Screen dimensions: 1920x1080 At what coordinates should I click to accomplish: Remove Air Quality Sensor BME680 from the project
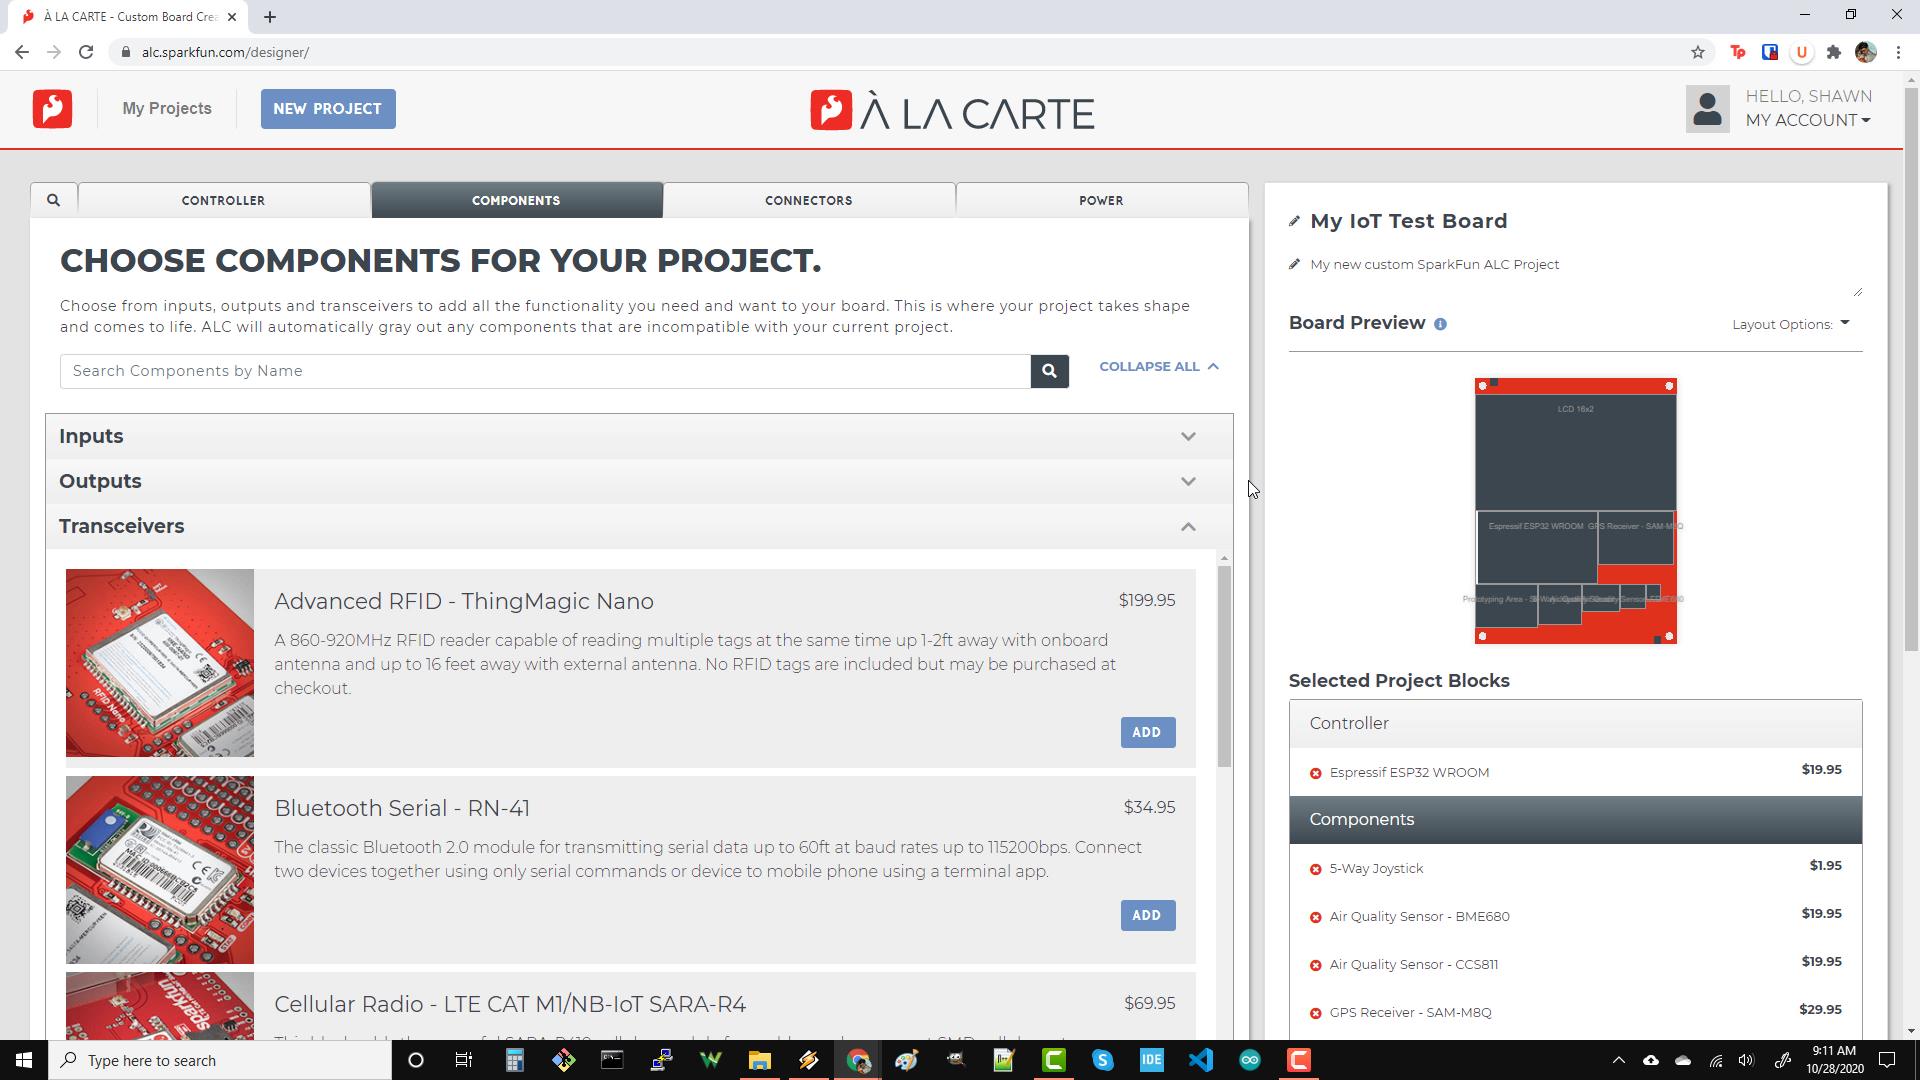1315,917
